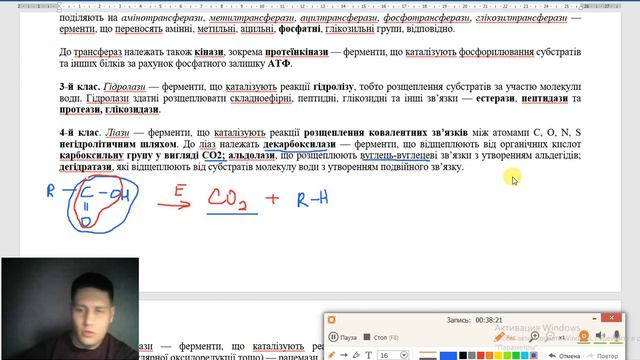Screen dimensions: 640x360
Task: Toggle system sound speaker icon
Action: pos(600,336)
